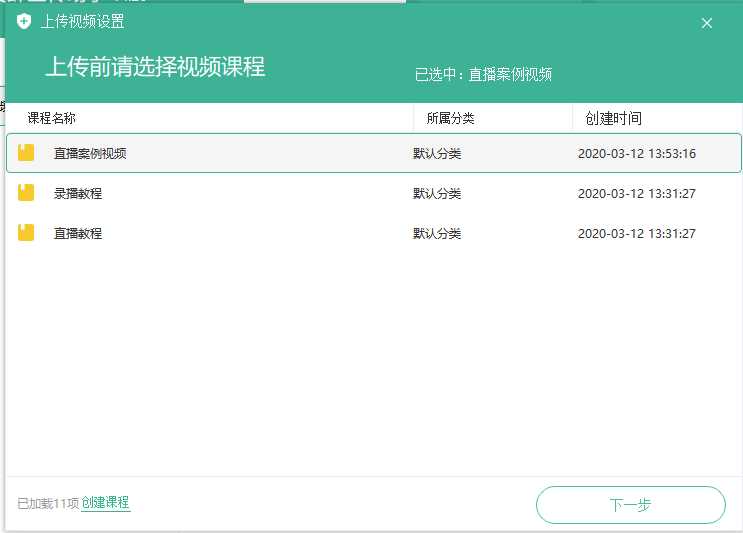Sort by the 所属分类 column header

(x=450, y=118)
